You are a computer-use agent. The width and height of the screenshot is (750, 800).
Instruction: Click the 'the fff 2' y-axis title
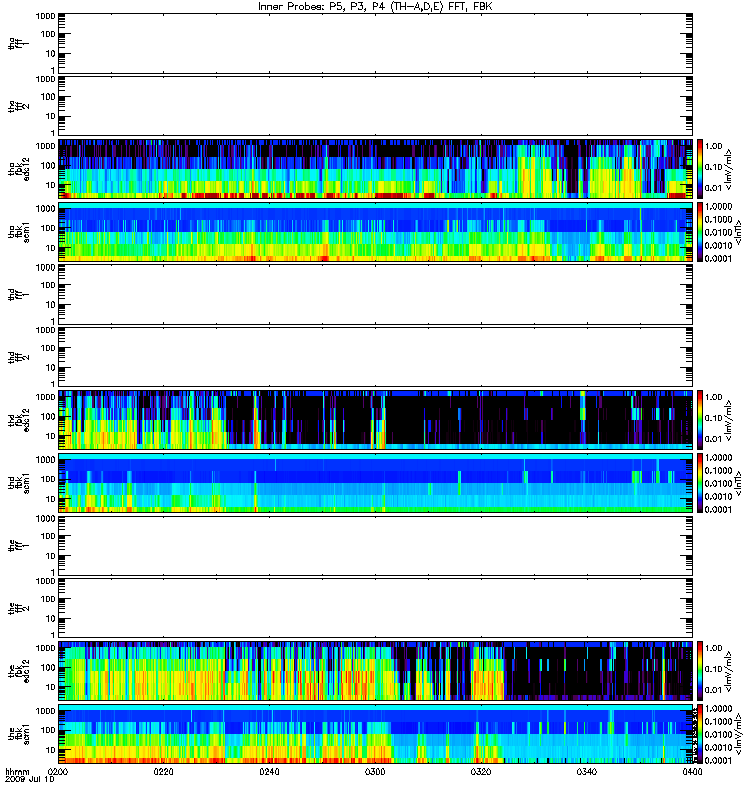(x=19, y=608)
